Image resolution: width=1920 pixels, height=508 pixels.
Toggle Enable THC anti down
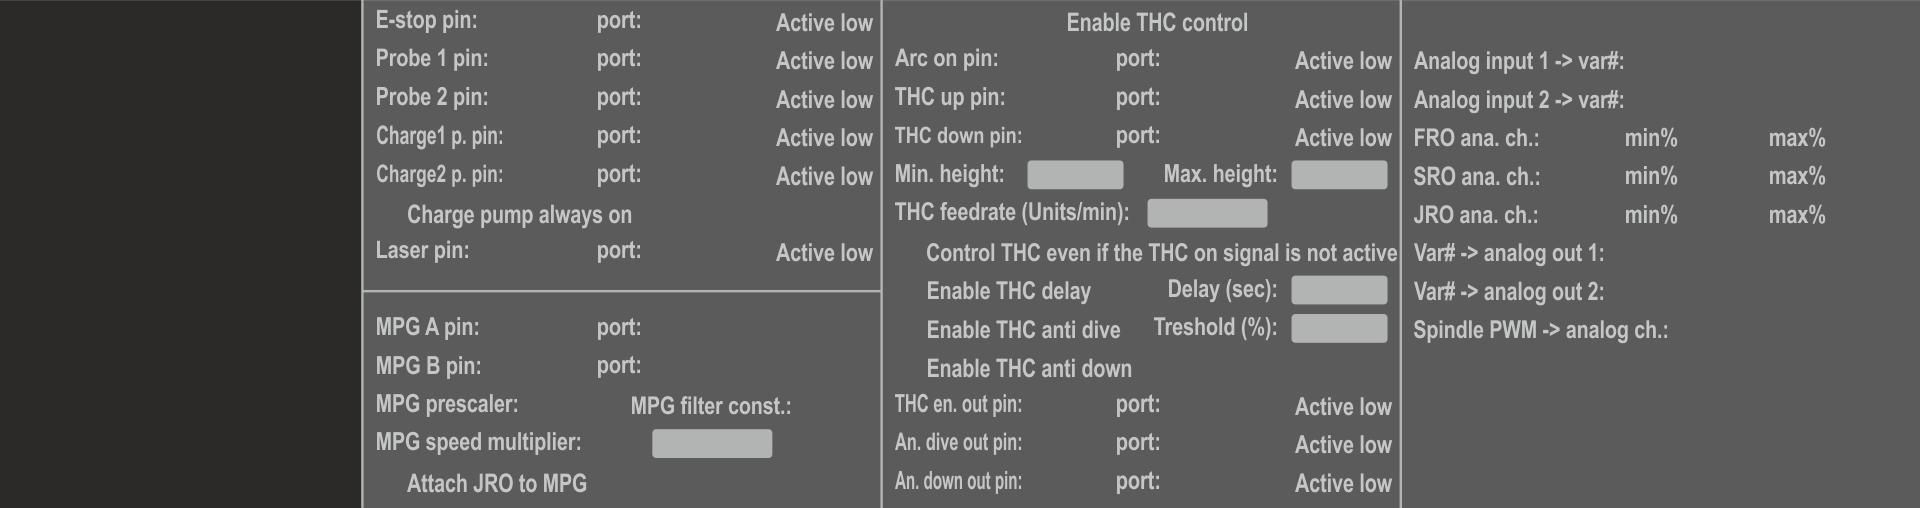[1028, 368]
